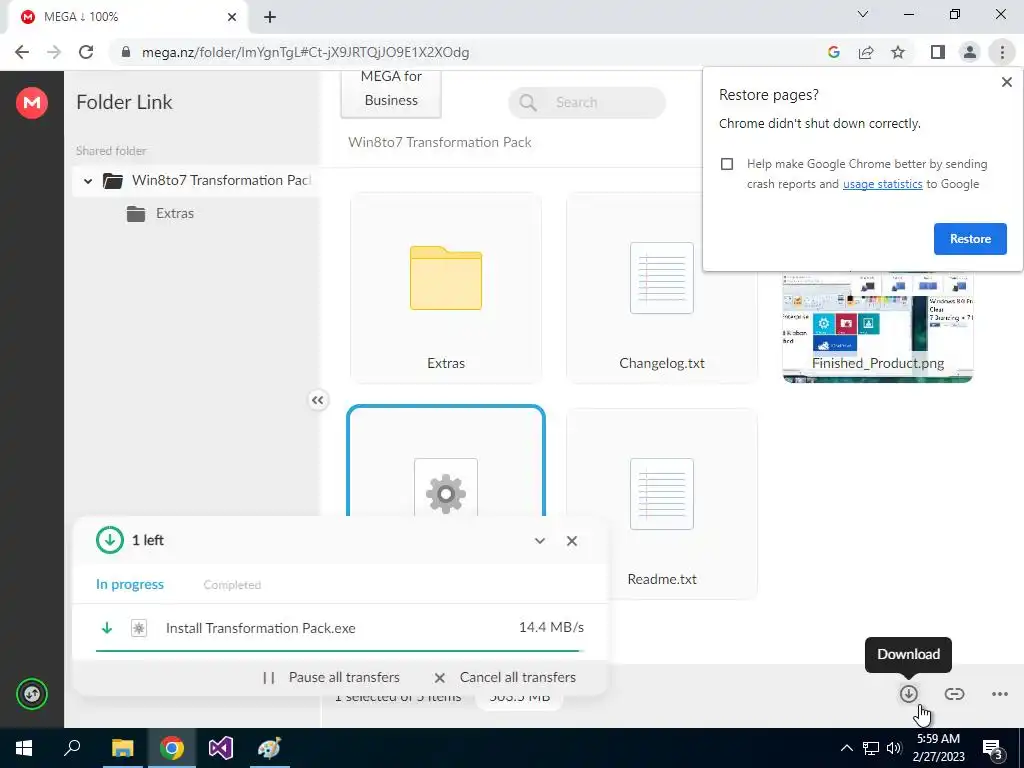The height and width of the screenshot is (768, 1024).
Task: Open the usage statistics link
Action: click(882, 184)
